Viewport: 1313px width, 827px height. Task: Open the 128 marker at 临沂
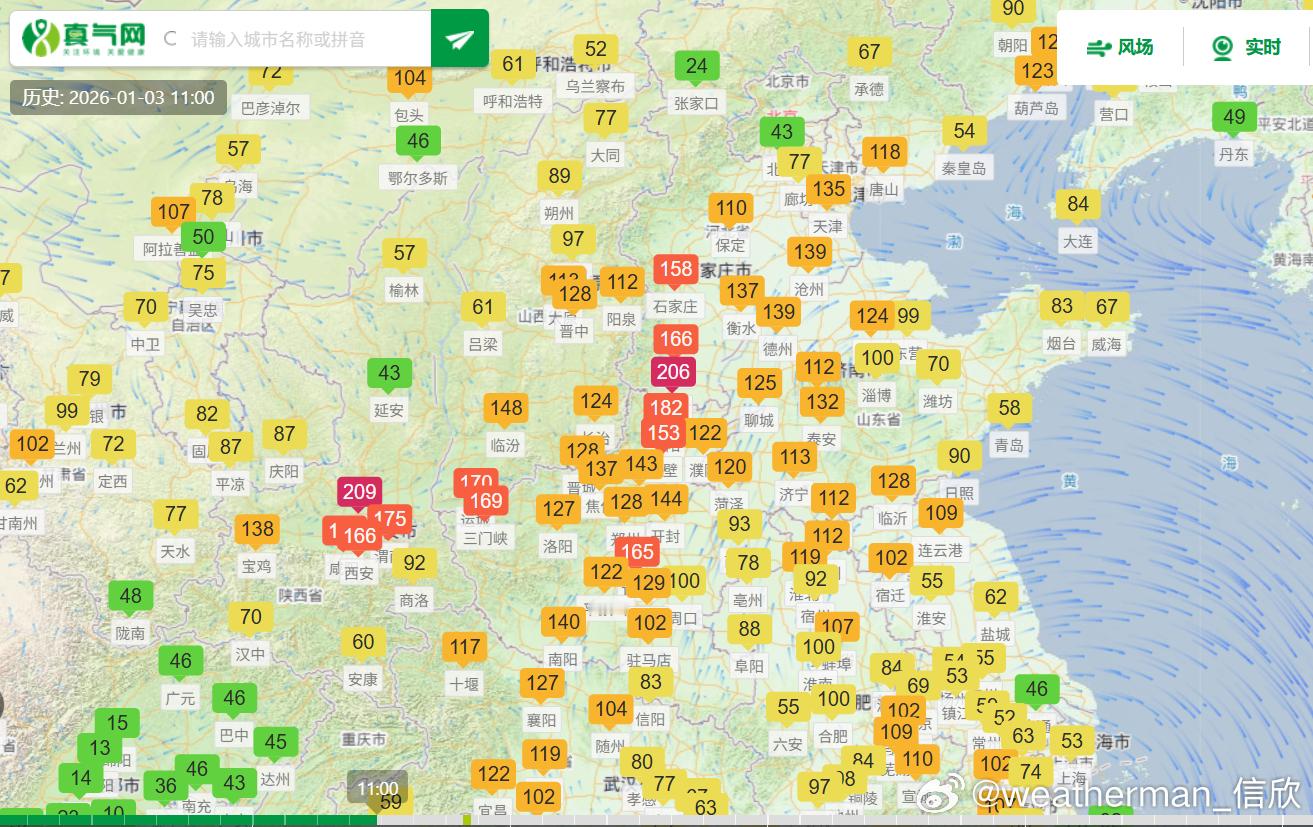click(893, 483)
